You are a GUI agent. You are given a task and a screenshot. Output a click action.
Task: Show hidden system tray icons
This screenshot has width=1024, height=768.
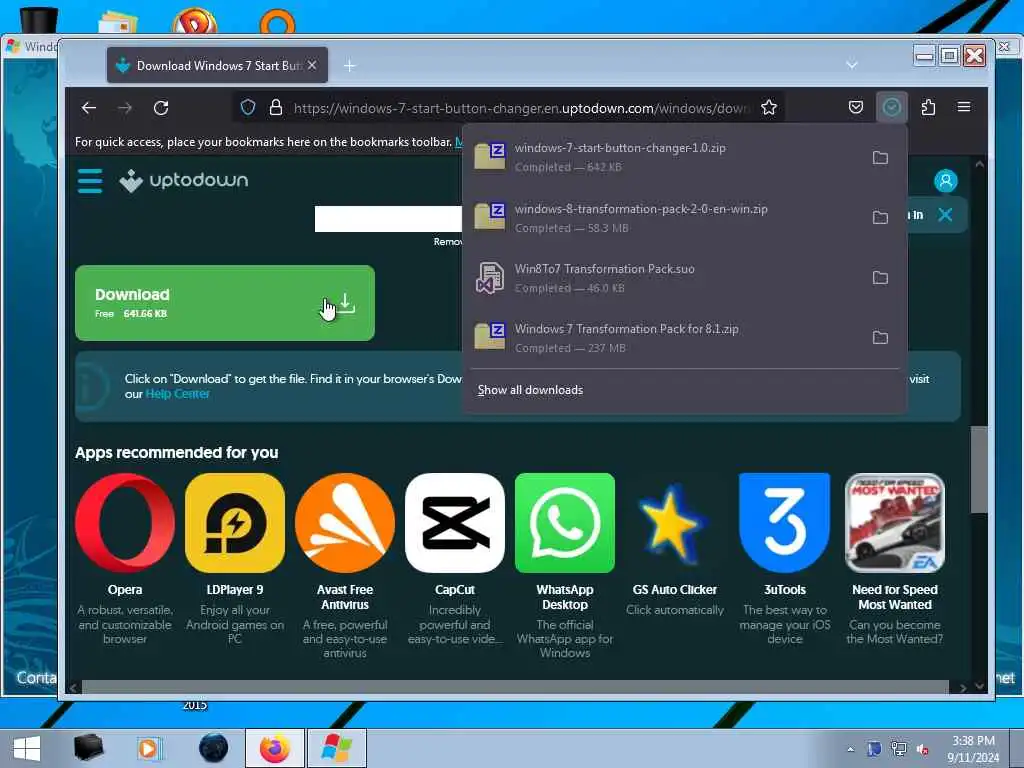pos(850,749)
